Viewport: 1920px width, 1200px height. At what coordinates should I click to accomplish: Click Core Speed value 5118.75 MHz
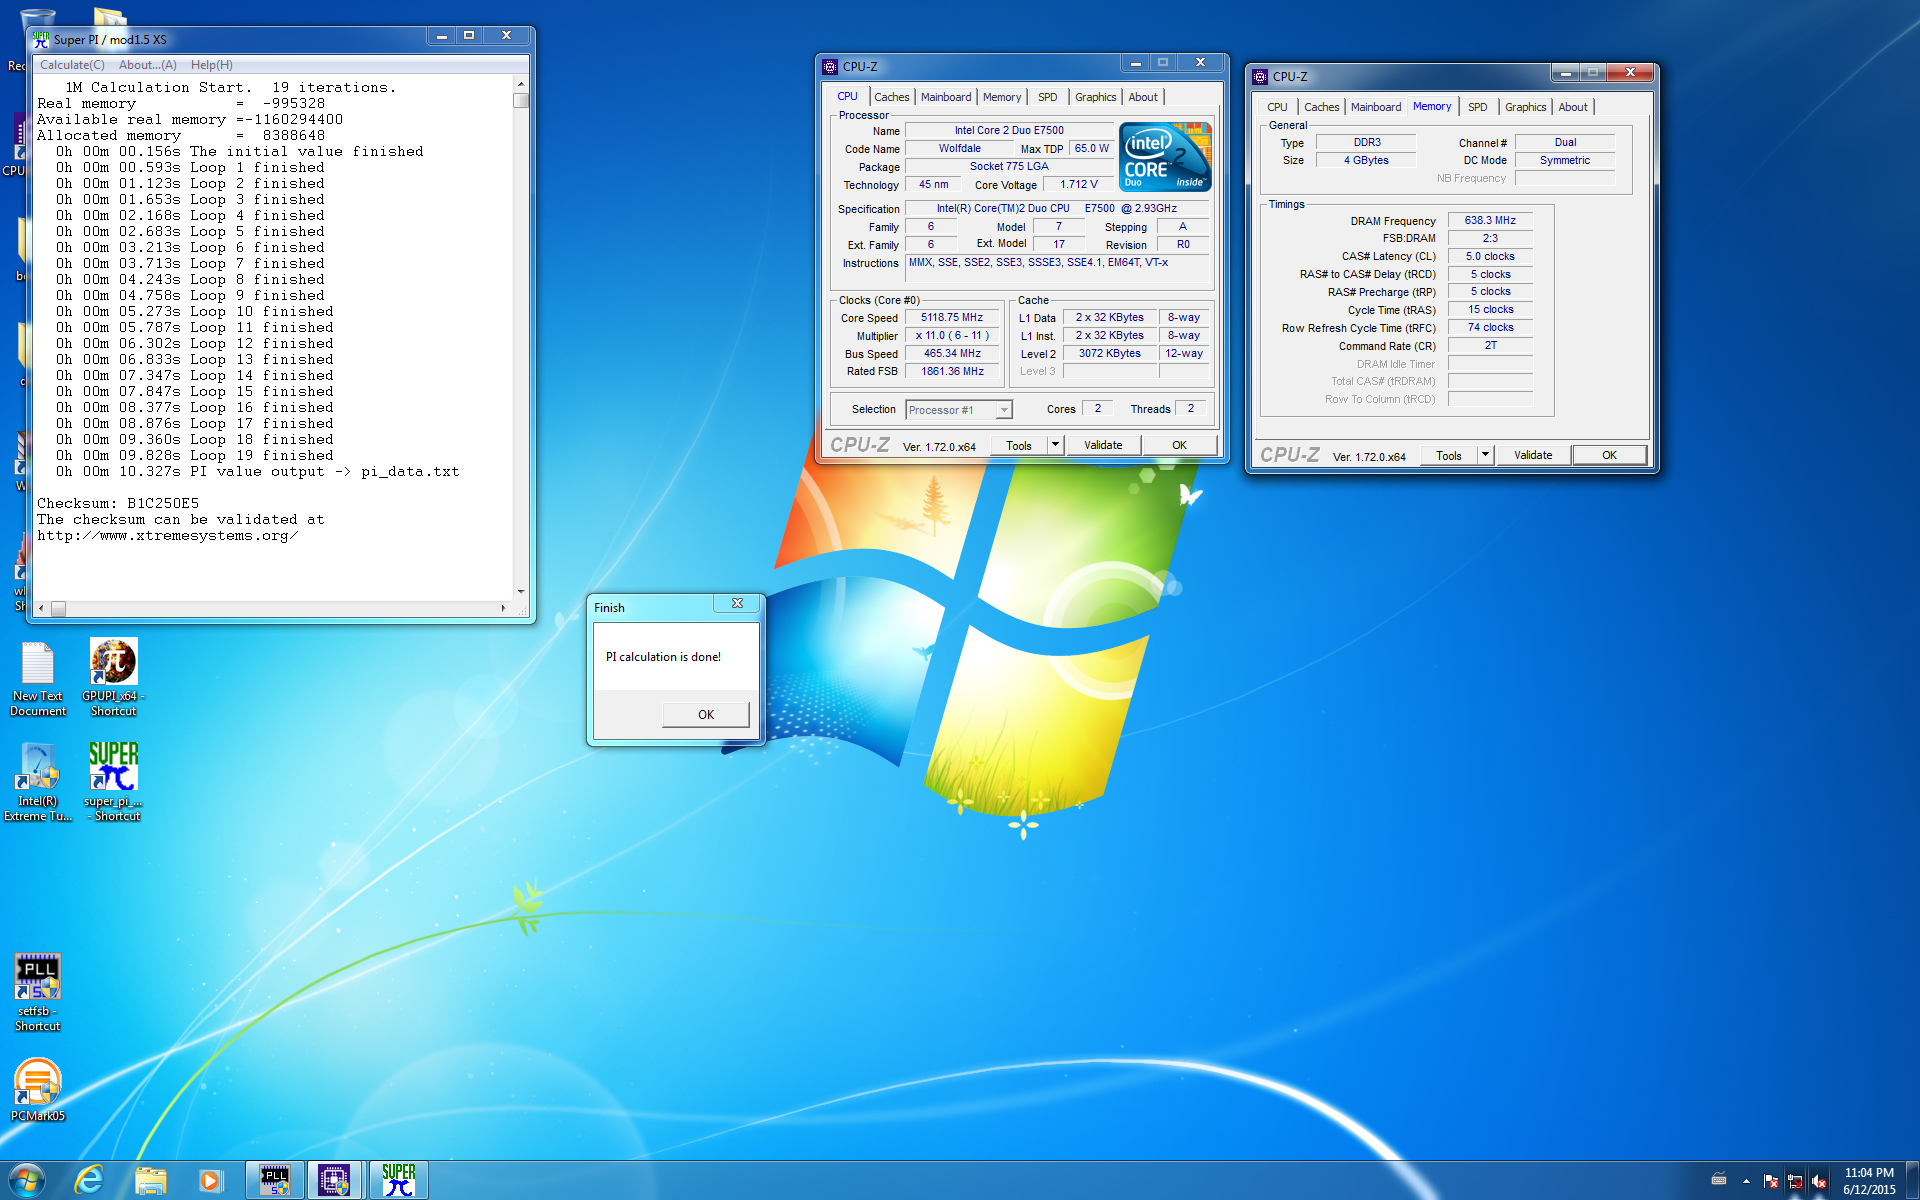[952, 318]
